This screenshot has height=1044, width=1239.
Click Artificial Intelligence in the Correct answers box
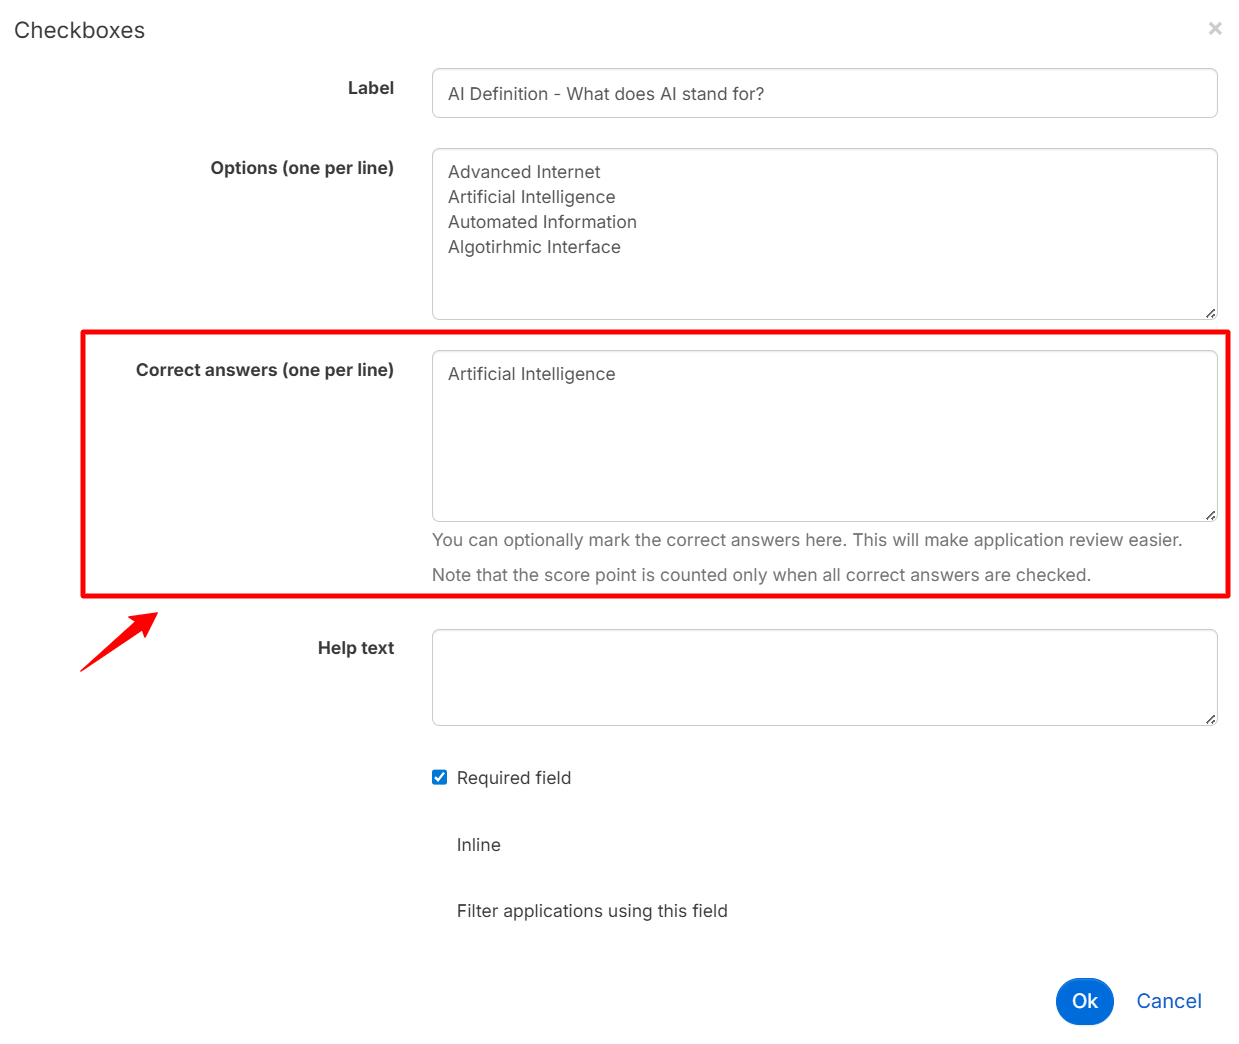point(531,374)
